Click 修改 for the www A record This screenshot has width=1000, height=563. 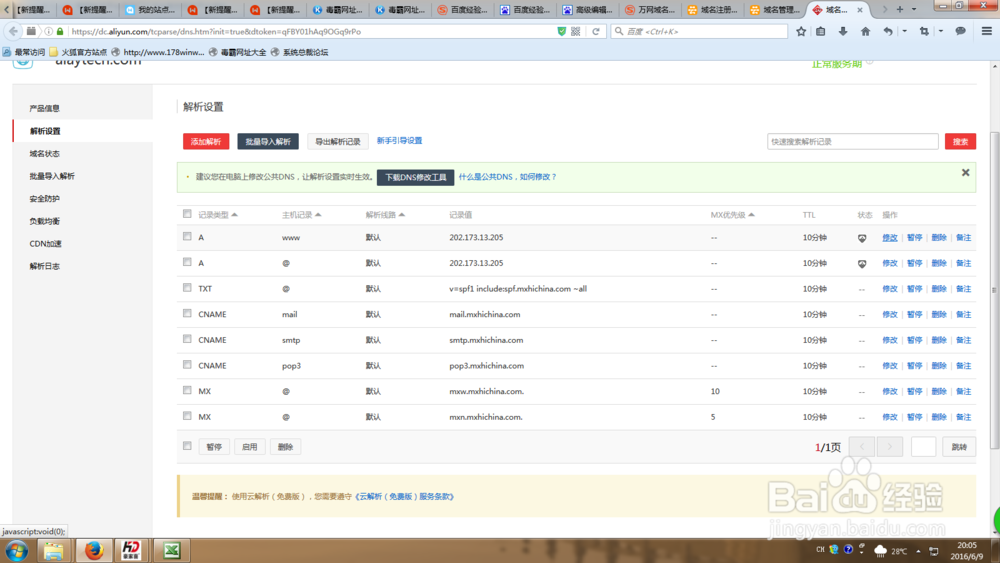point(890,238)
